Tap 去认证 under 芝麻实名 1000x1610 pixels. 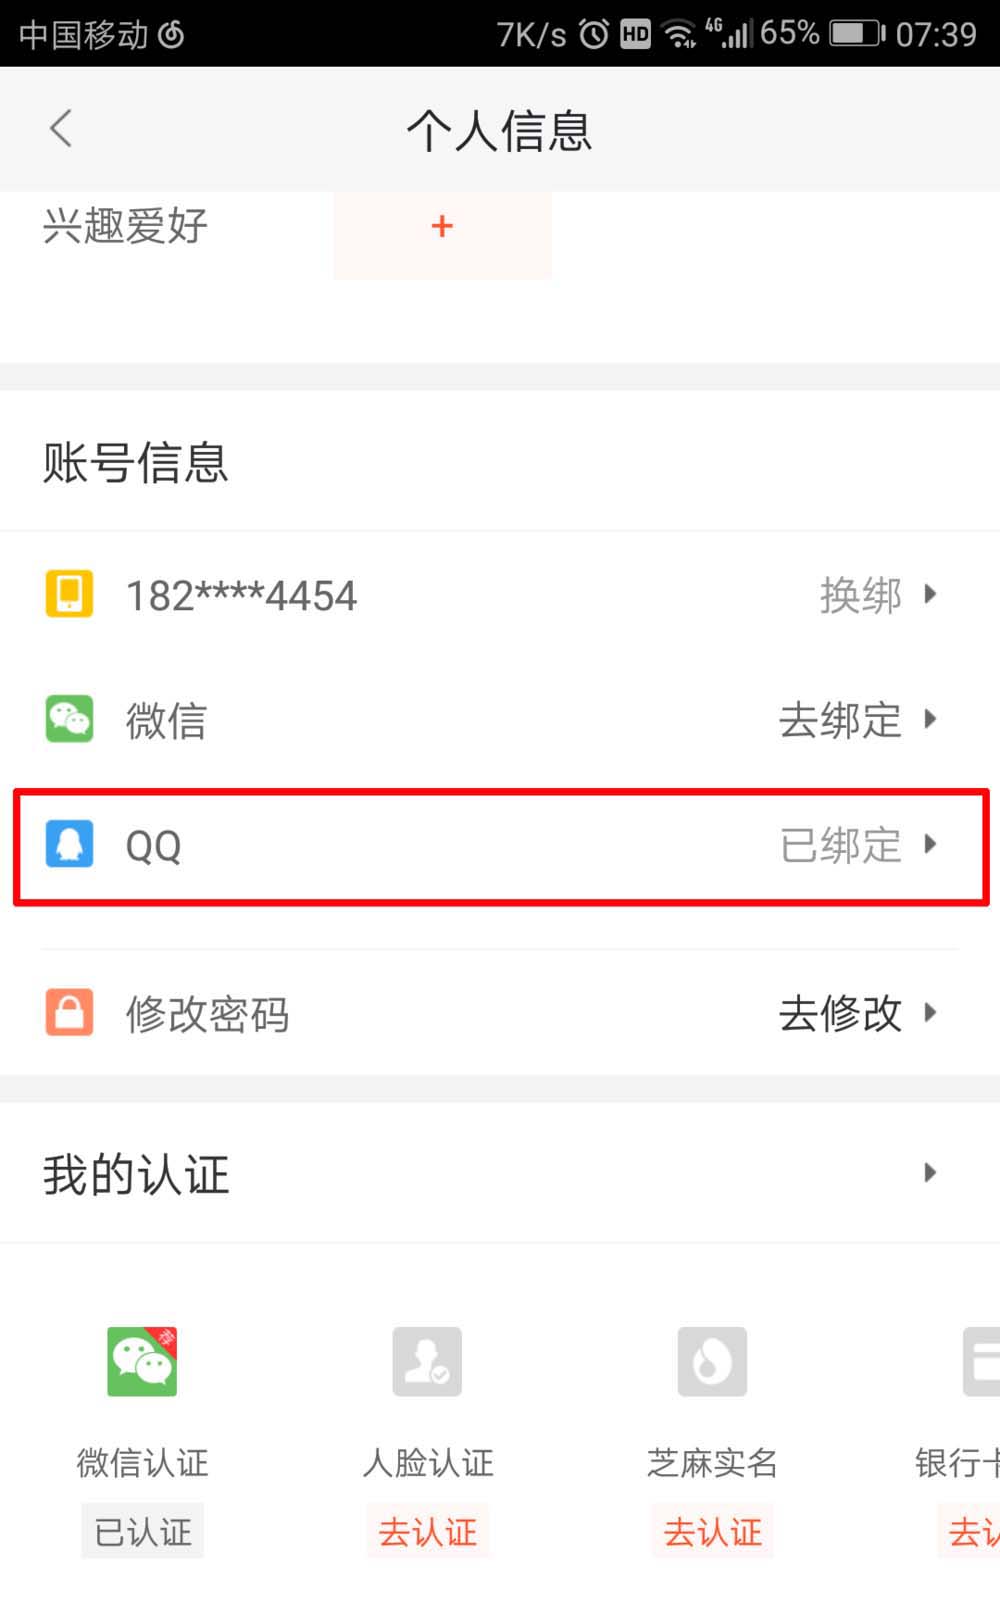coord(712,1531)
